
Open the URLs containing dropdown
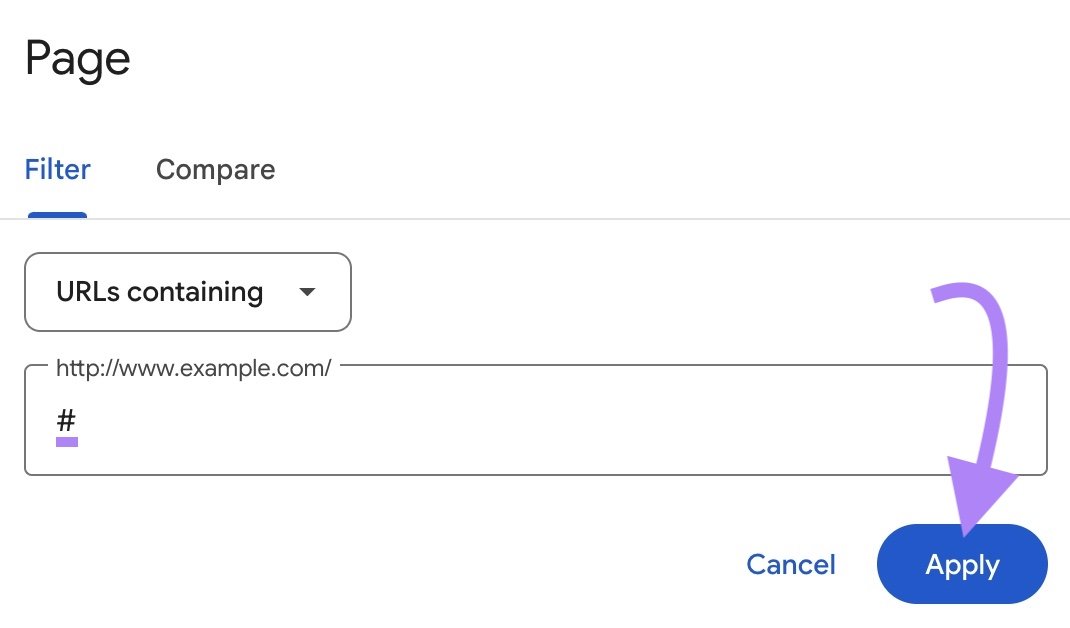point(187,292)
